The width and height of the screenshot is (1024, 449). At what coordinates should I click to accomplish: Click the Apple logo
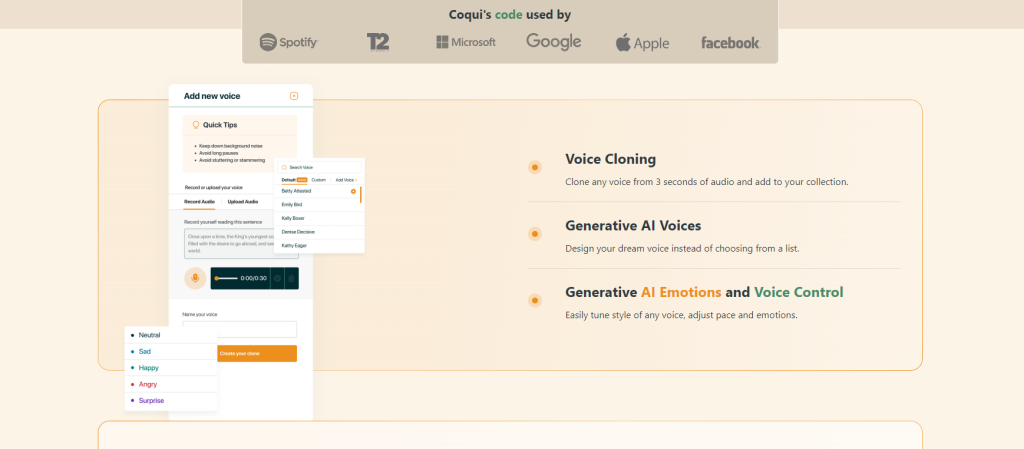tap(641, 42)
